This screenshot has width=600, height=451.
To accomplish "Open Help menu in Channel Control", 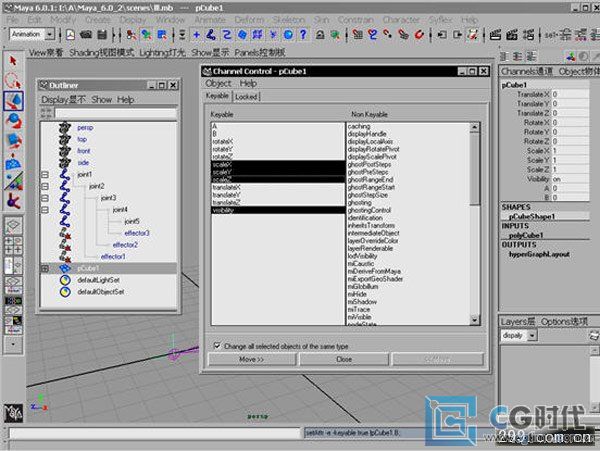I will pyautogui.click(x=248, y=83).
